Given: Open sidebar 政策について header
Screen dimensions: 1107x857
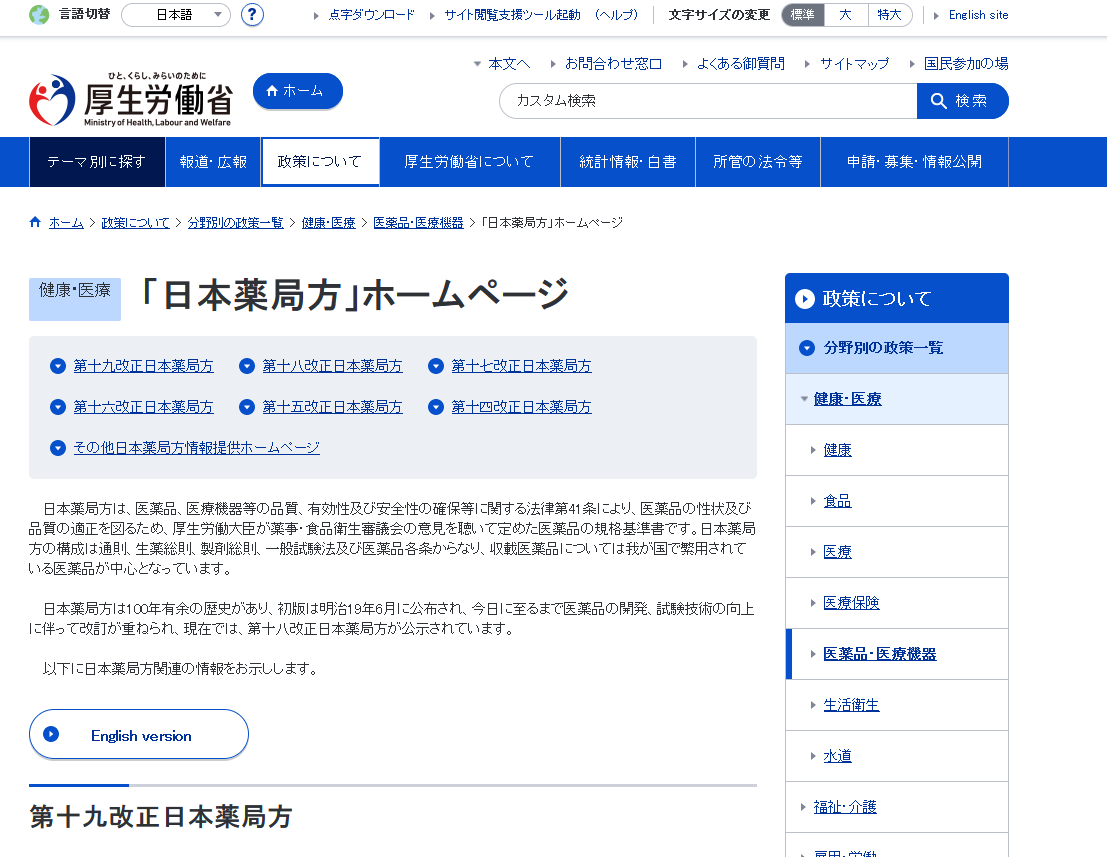Looking at the screenshot, I should pyautogui.click(x=897, y=299).
